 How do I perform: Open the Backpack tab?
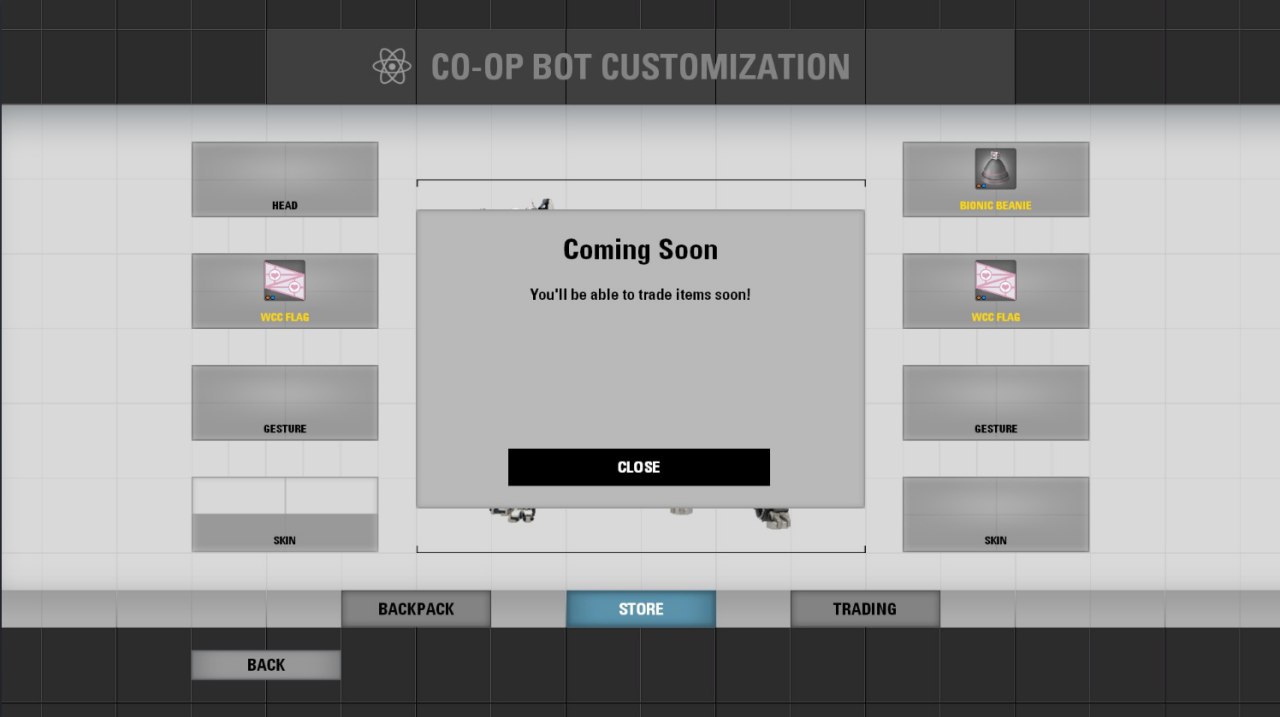416,609
